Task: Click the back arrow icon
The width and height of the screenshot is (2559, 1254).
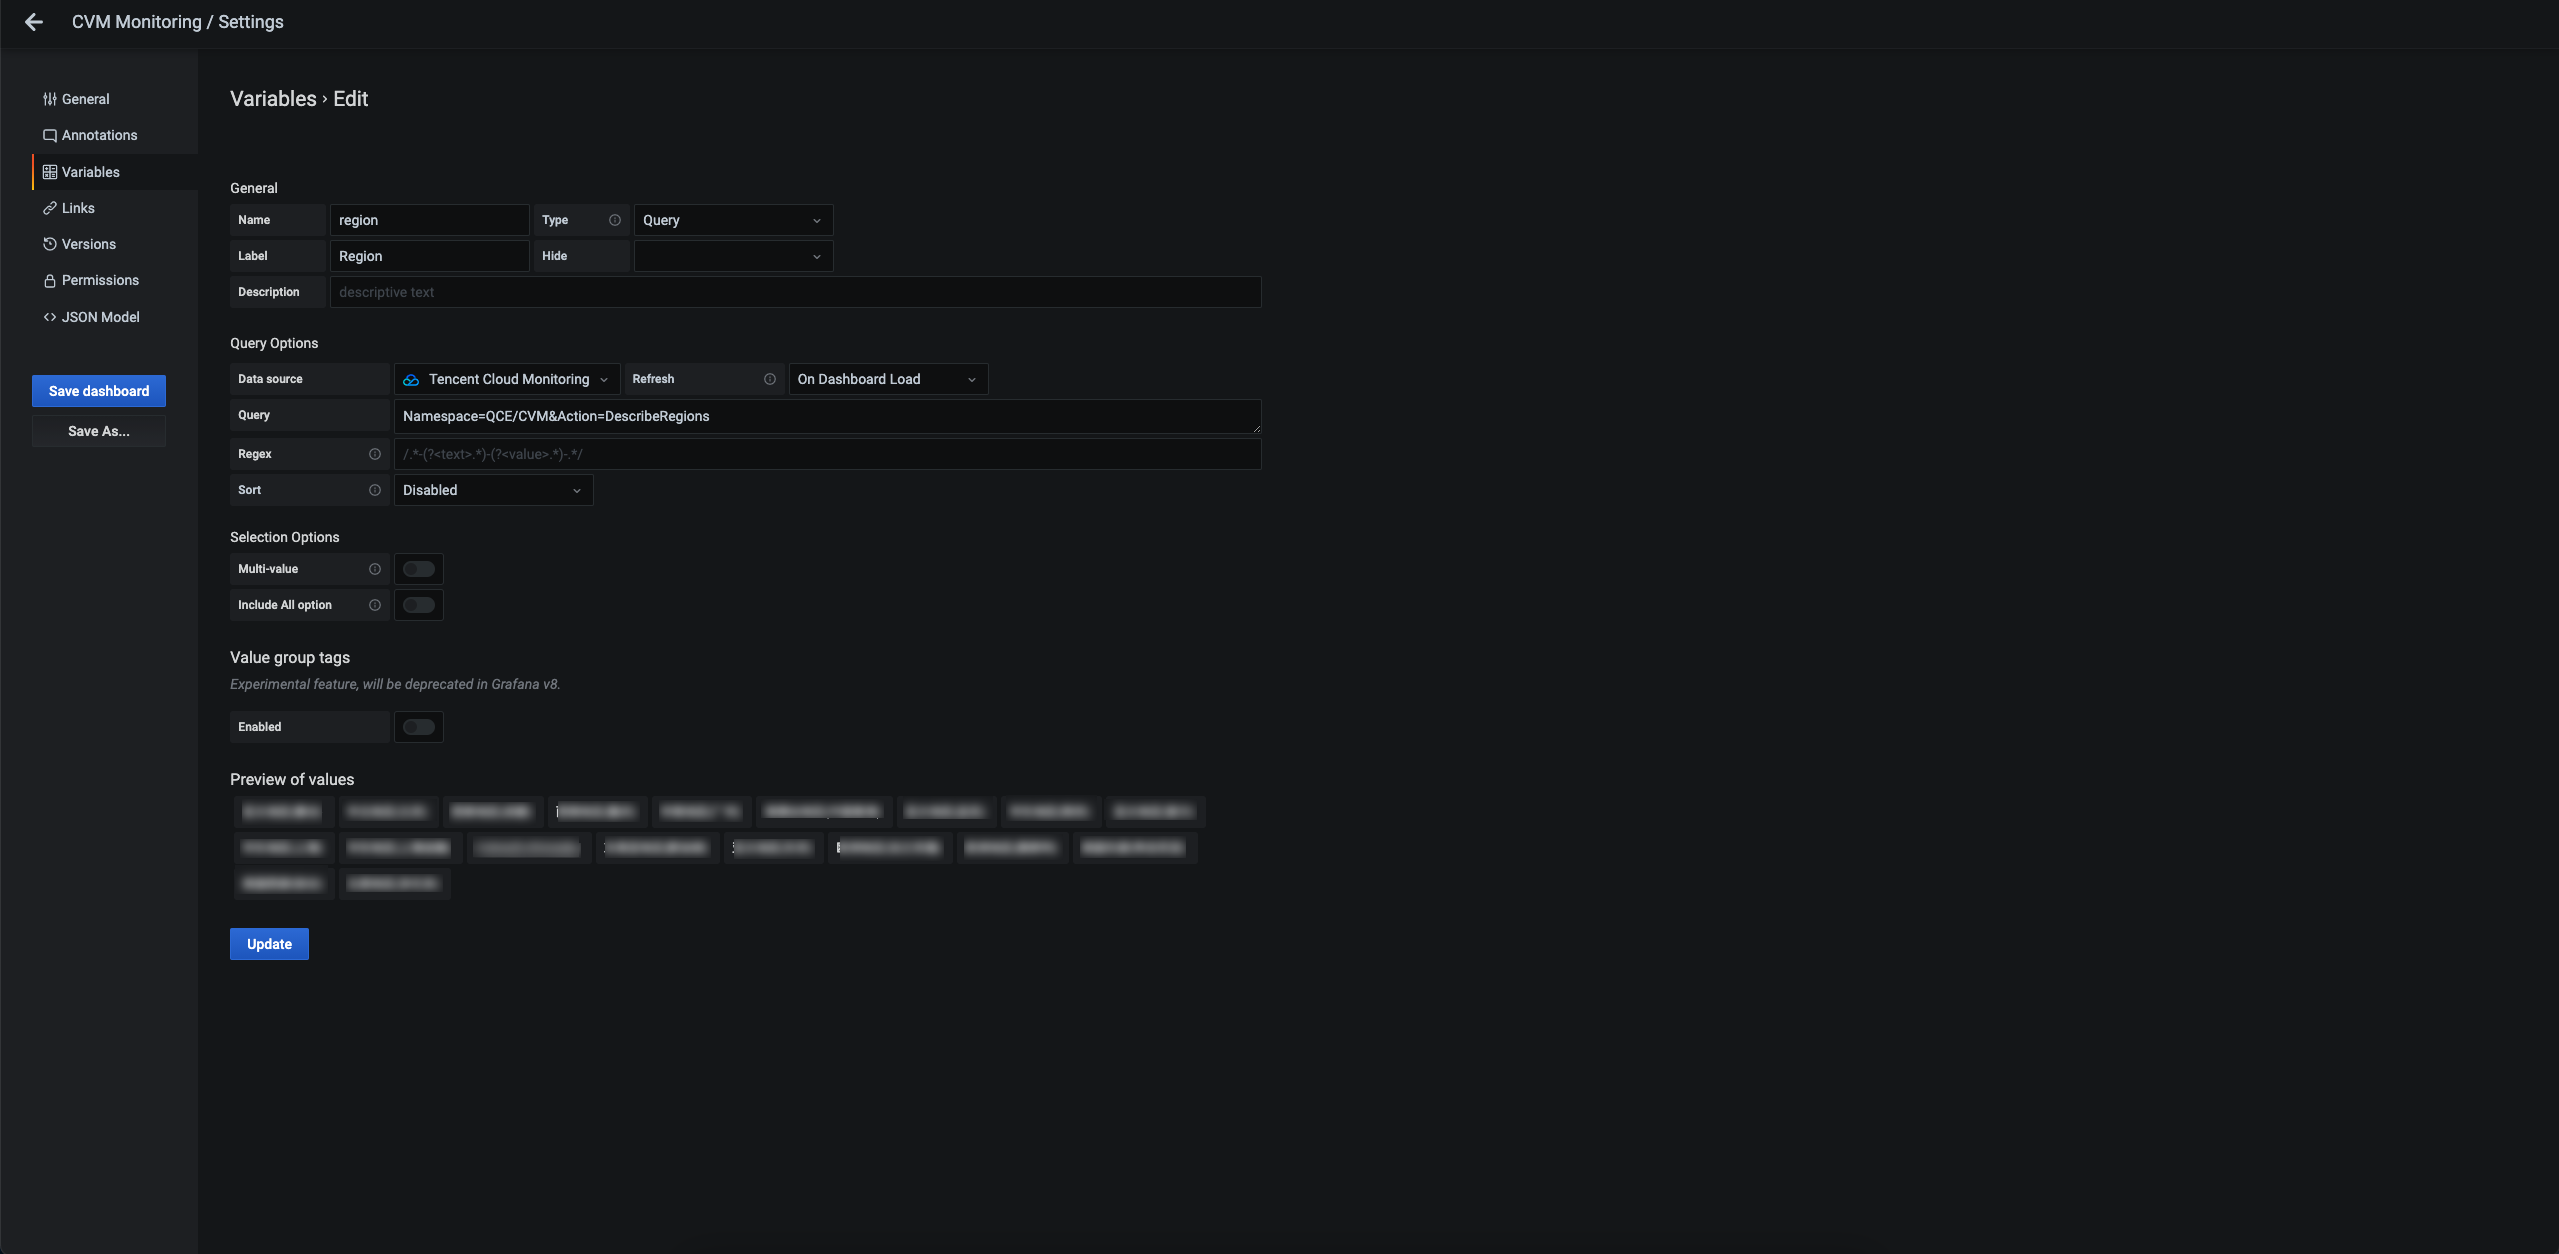Action: coord(34,22)
